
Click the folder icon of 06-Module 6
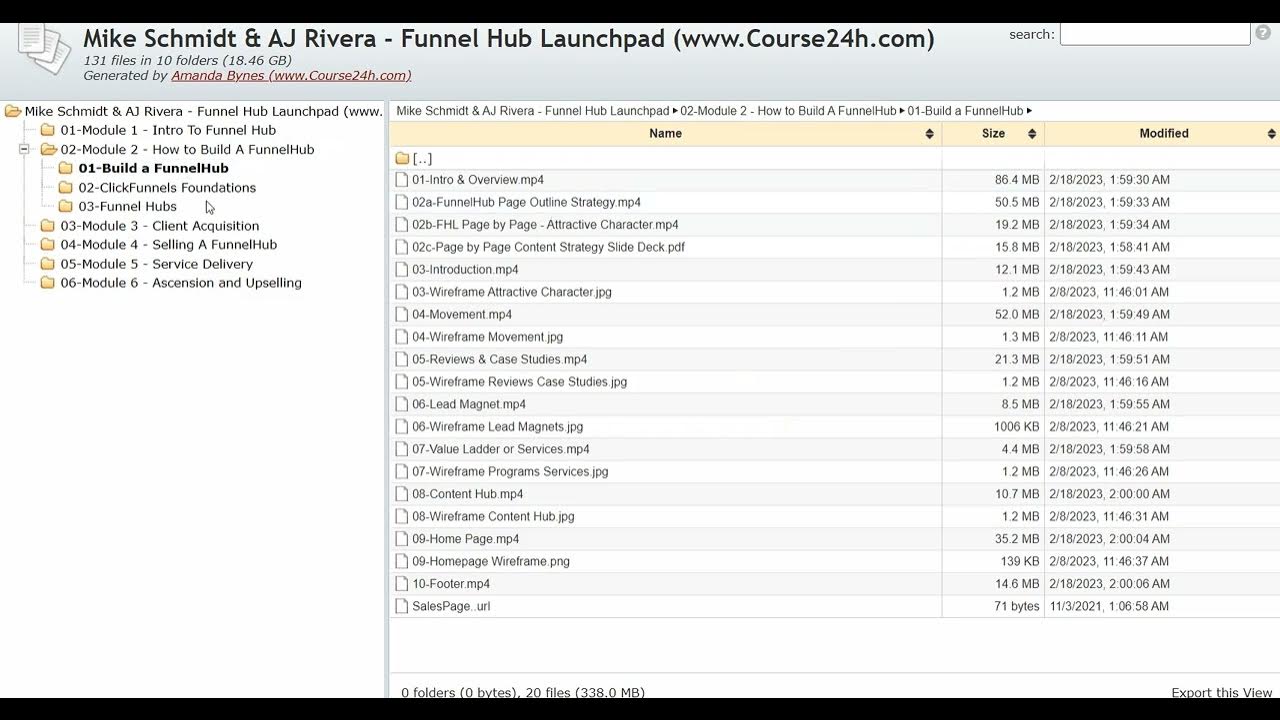click(x=47, y=283)
